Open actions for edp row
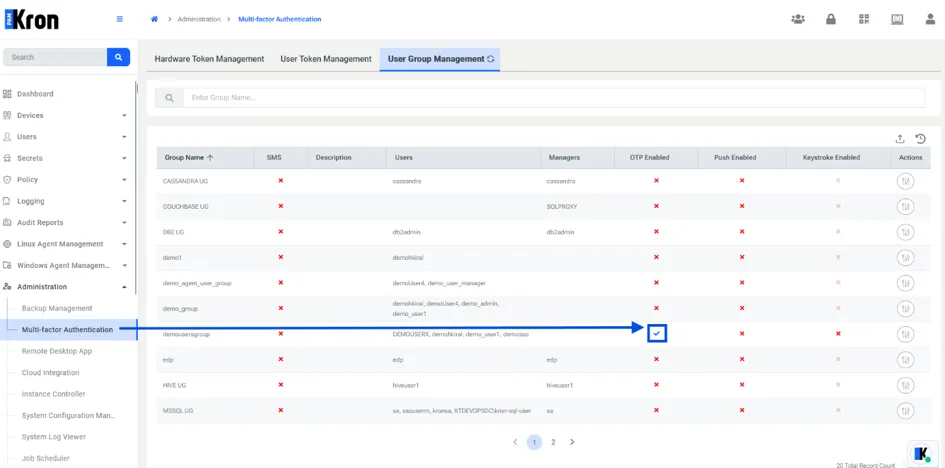This screenshot has height=468, width=945. coord(905,360)
